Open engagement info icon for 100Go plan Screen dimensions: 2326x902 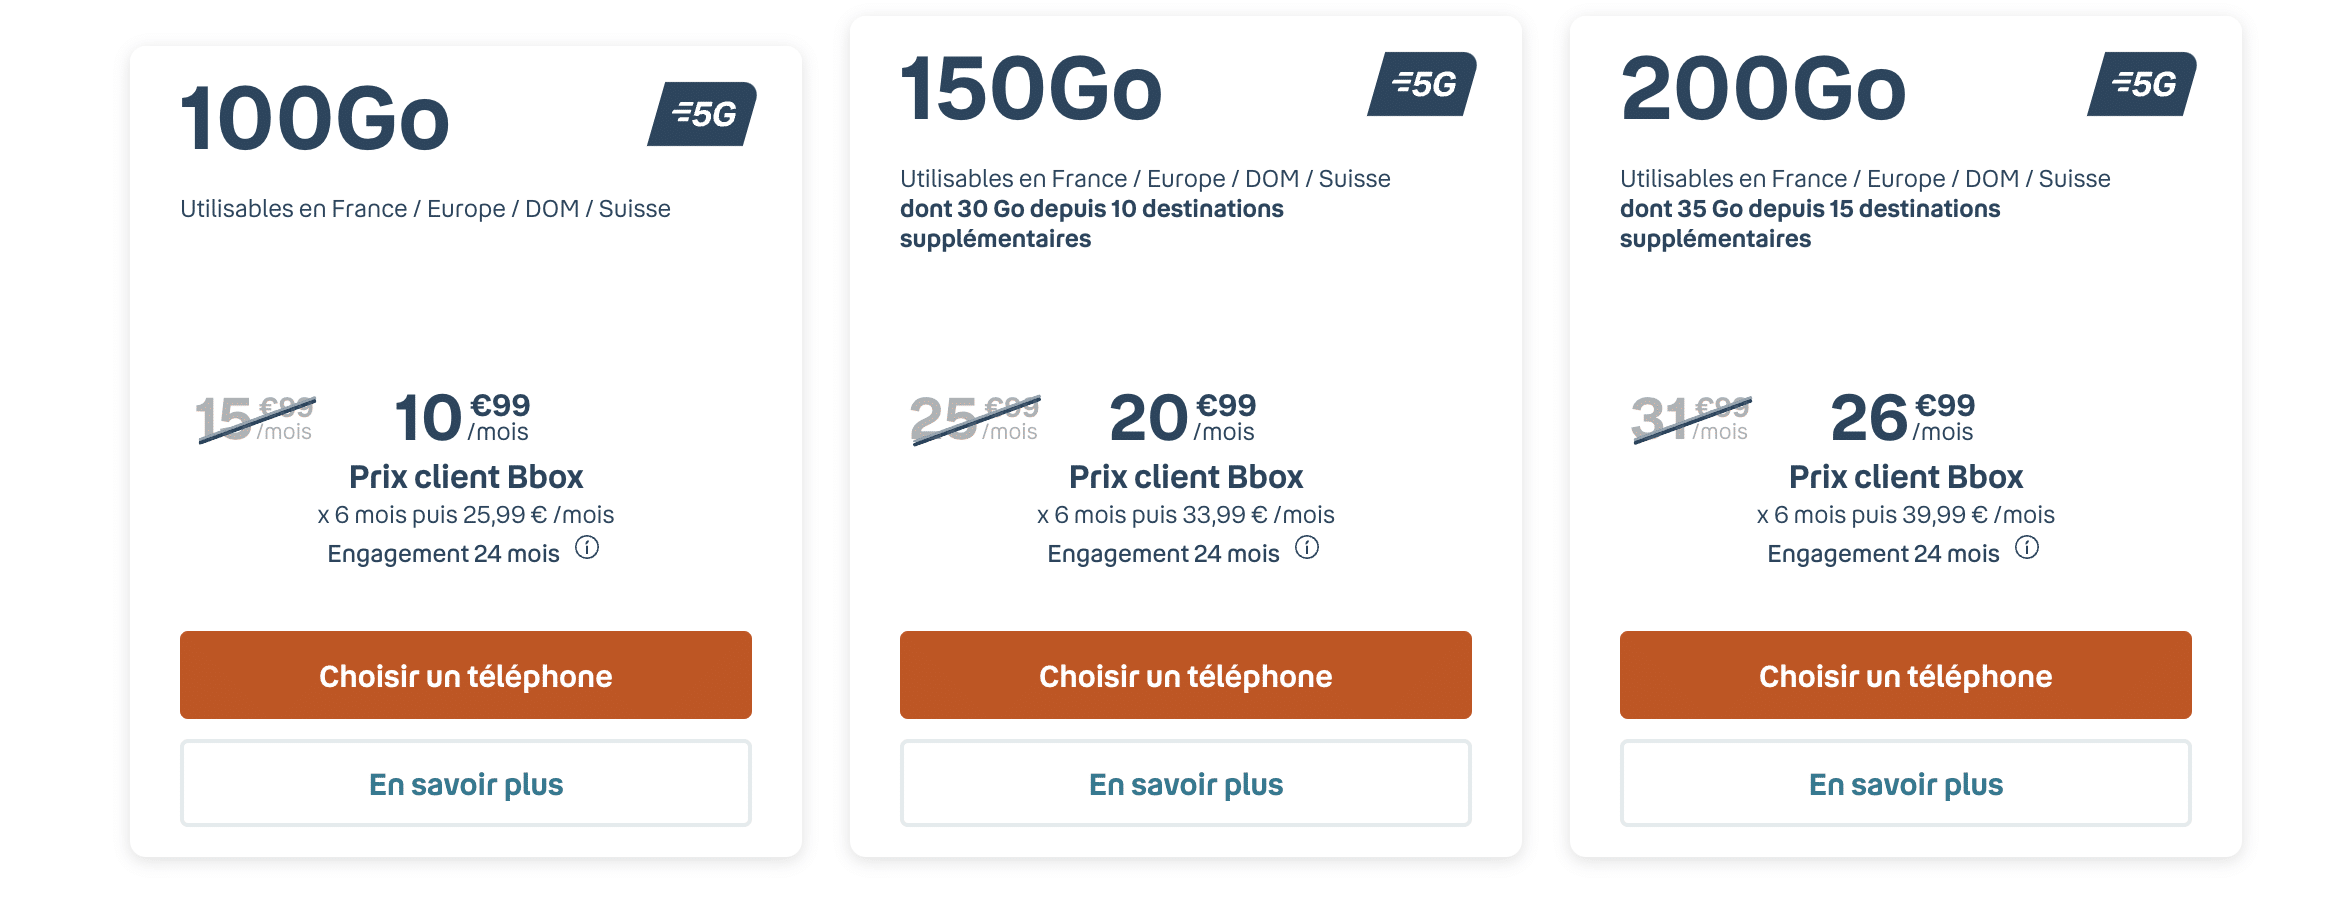tap(587, 548)
